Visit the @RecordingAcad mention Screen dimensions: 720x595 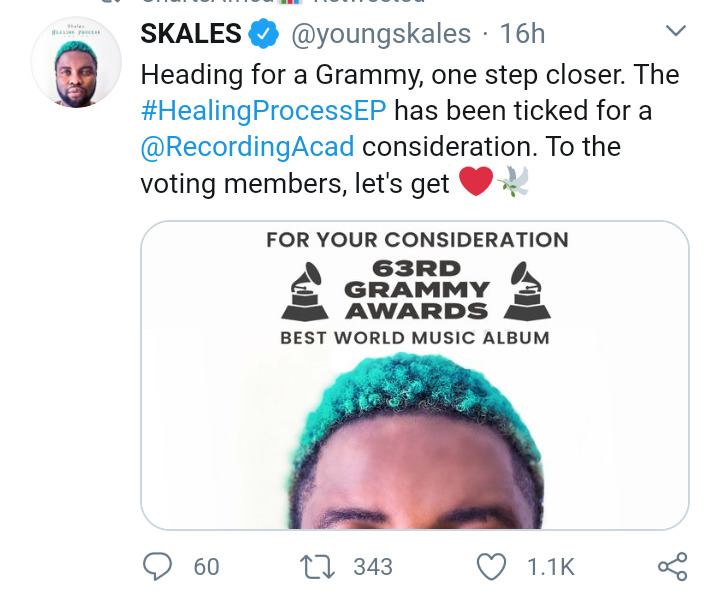click(x=248, y=147)
